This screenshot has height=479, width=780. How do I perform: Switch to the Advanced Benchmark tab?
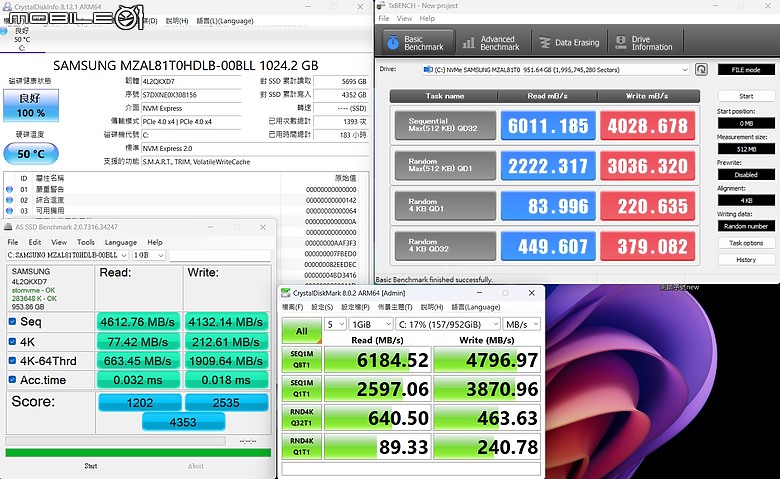[x=492, y=43]
